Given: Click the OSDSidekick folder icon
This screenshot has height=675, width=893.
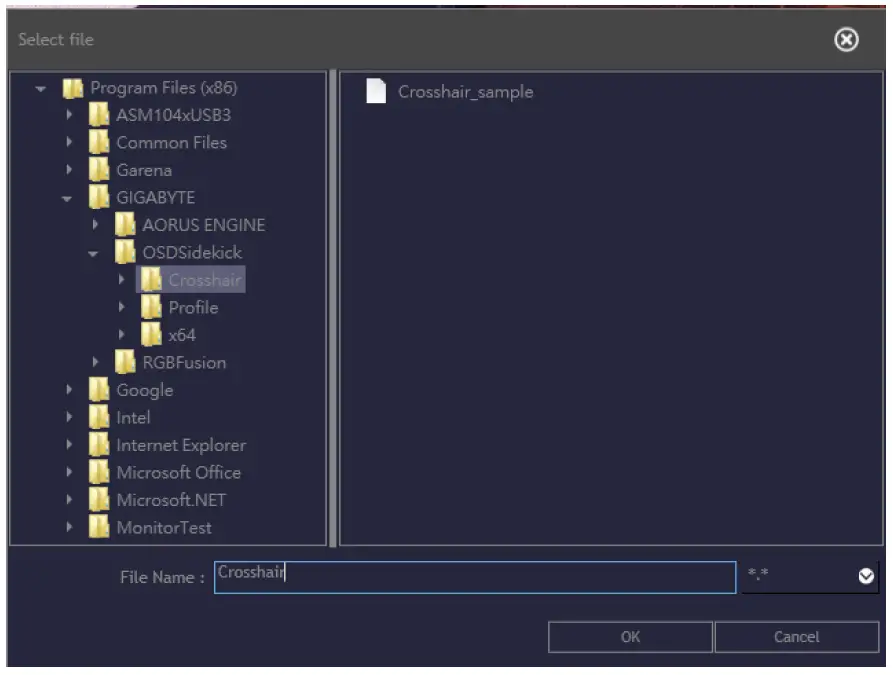Looking at the screenshot, I should click(125, 252).
